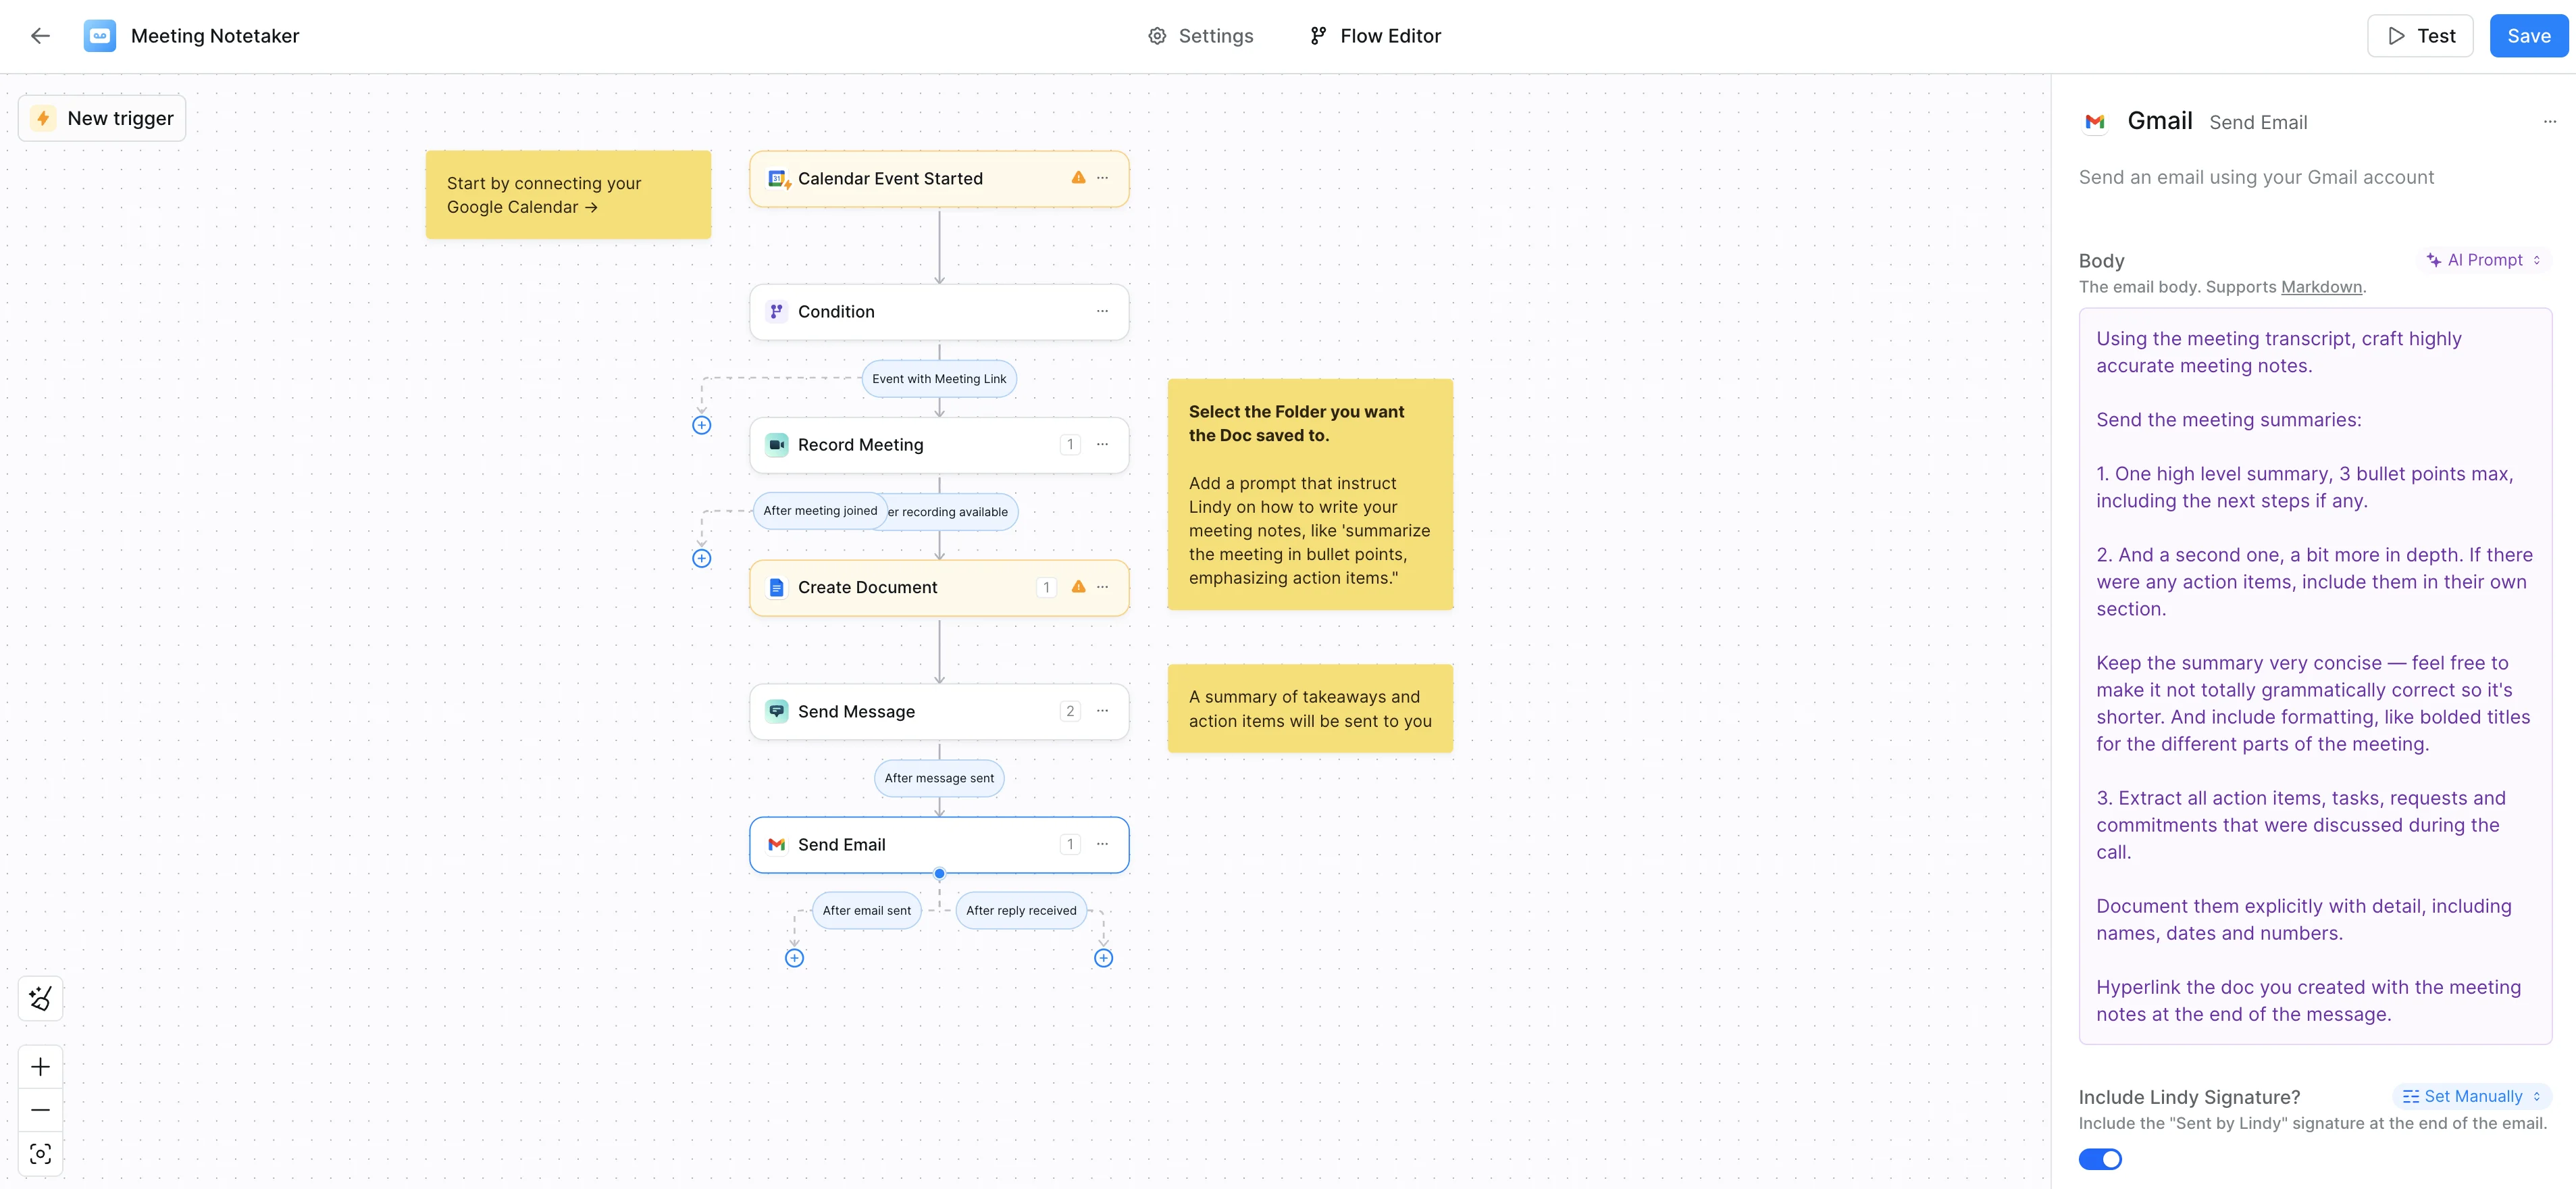Switch to the Flow Editor tab
The image size is (2576, 1189).
[1375, 36]
